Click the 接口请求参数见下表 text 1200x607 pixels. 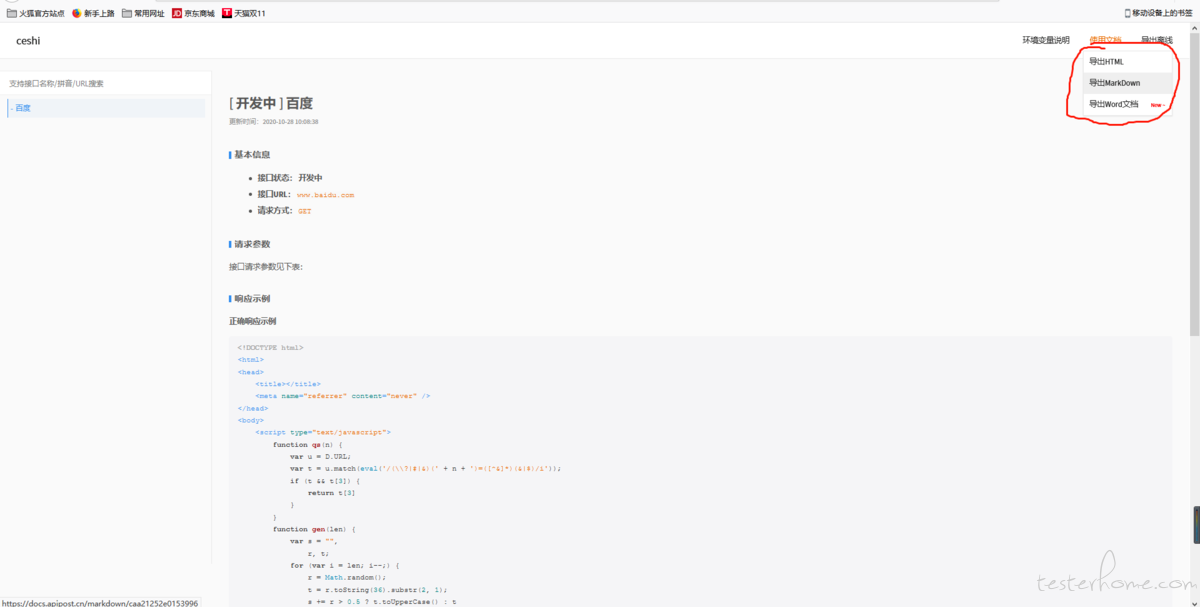coord(266,267)
